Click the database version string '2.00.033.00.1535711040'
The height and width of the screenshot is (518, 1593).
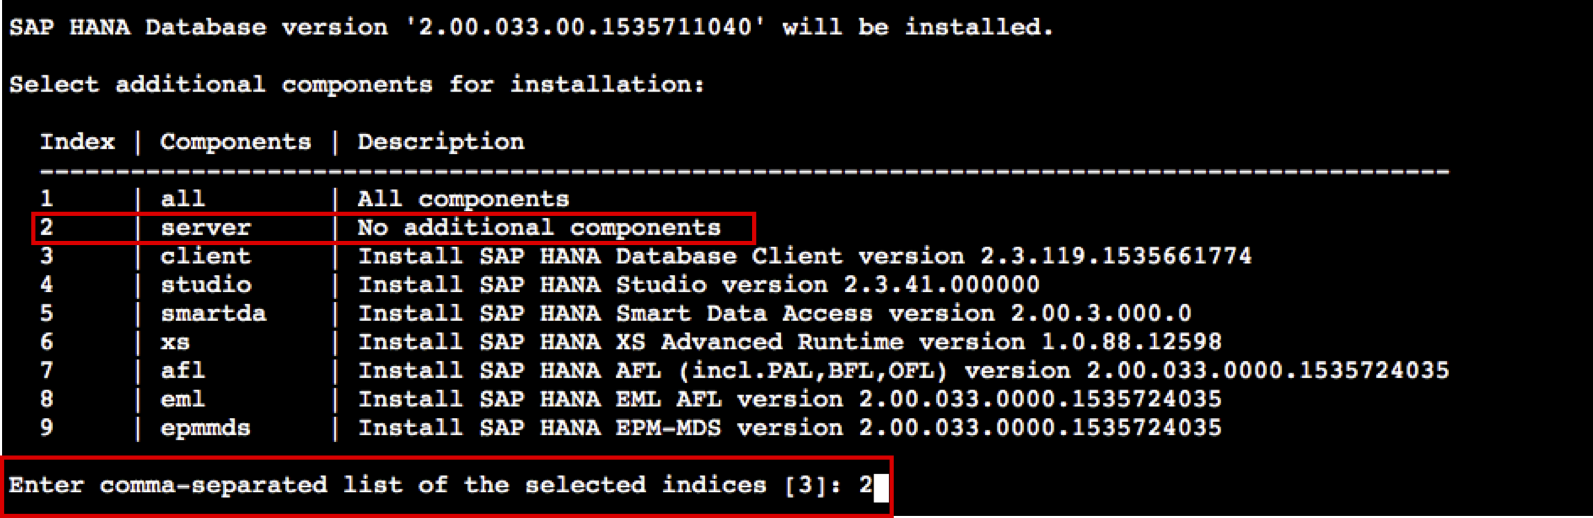click(x=585, y=27)
